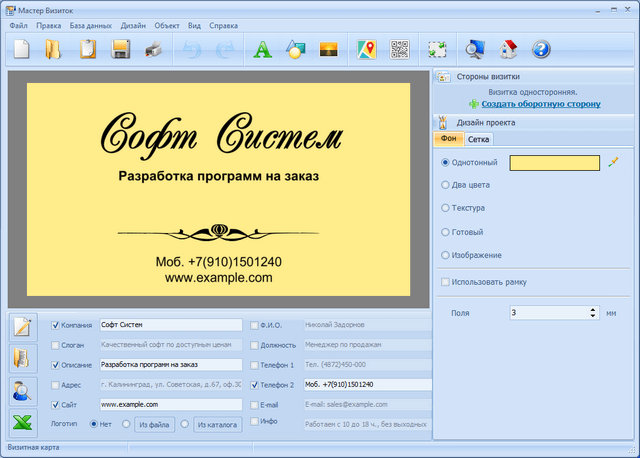Click the map icon in toolbar
Image resolution: width=640 pixels, height=458 pixels.
[x=367, y=48]
